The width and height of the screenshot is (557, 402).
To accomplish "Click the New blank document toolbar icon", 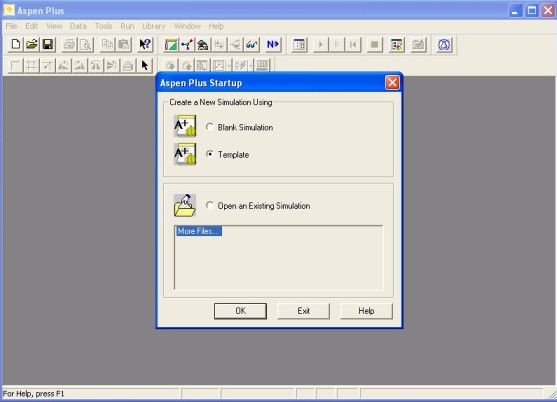I will click(x=15, y=45).
